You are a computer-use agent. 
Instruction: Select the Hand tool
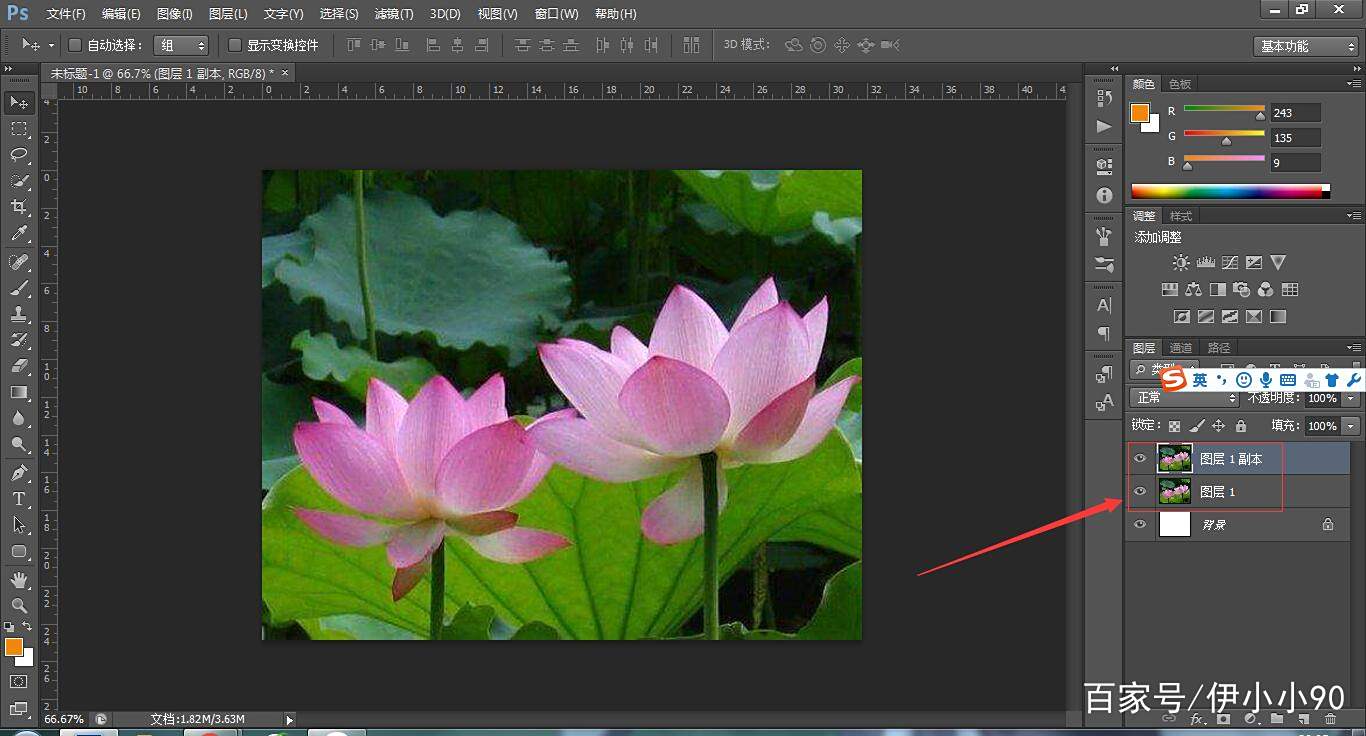click(x=19, y=579)
